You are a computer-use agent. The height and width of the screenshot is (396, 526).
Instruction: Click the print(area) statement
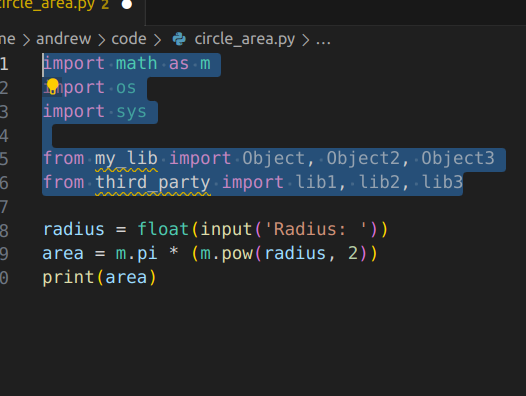99,278
